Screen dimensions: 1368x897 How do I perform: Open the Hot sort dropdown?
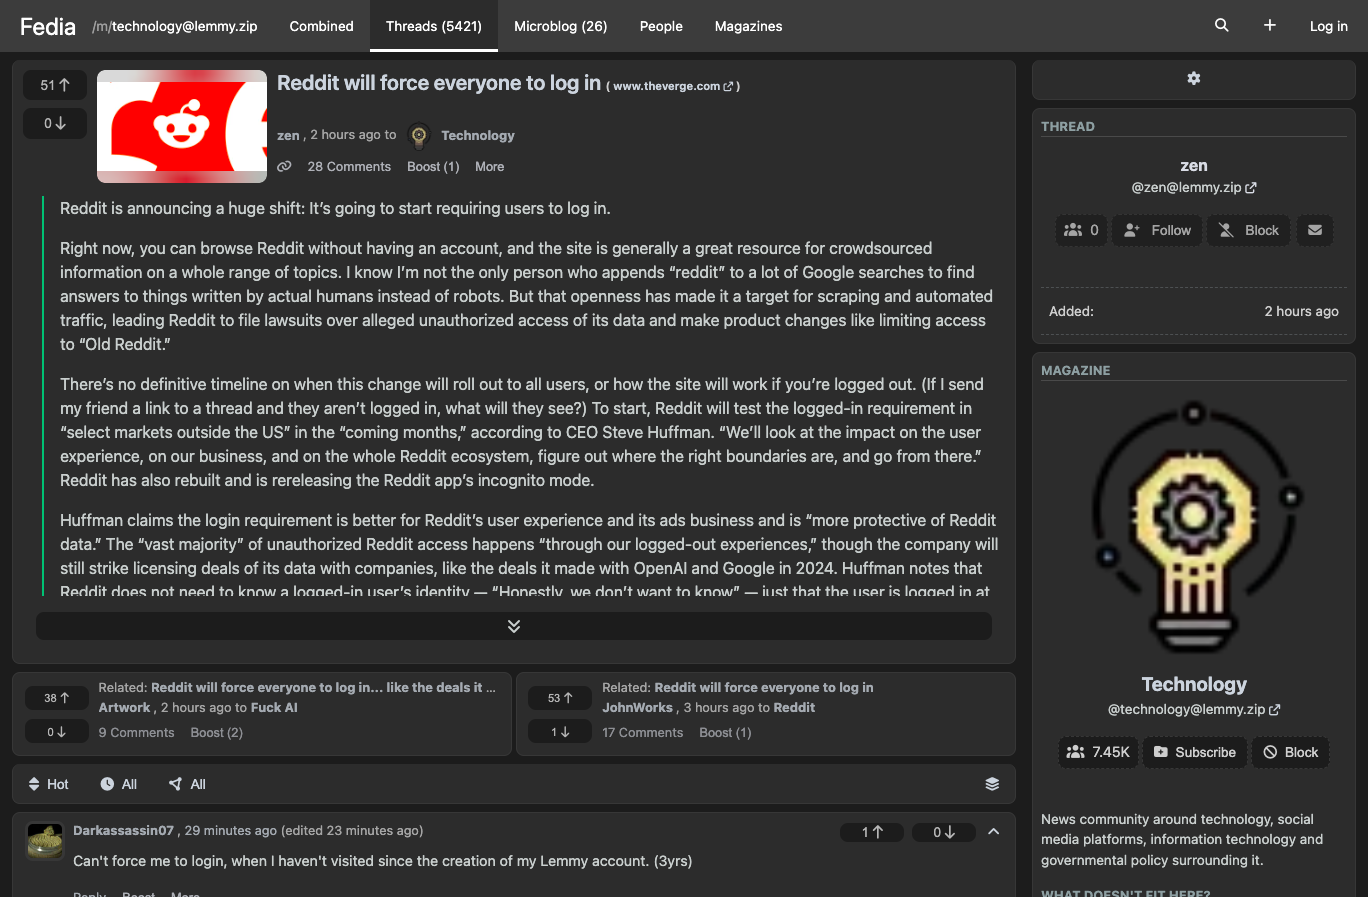pos(48,784)
